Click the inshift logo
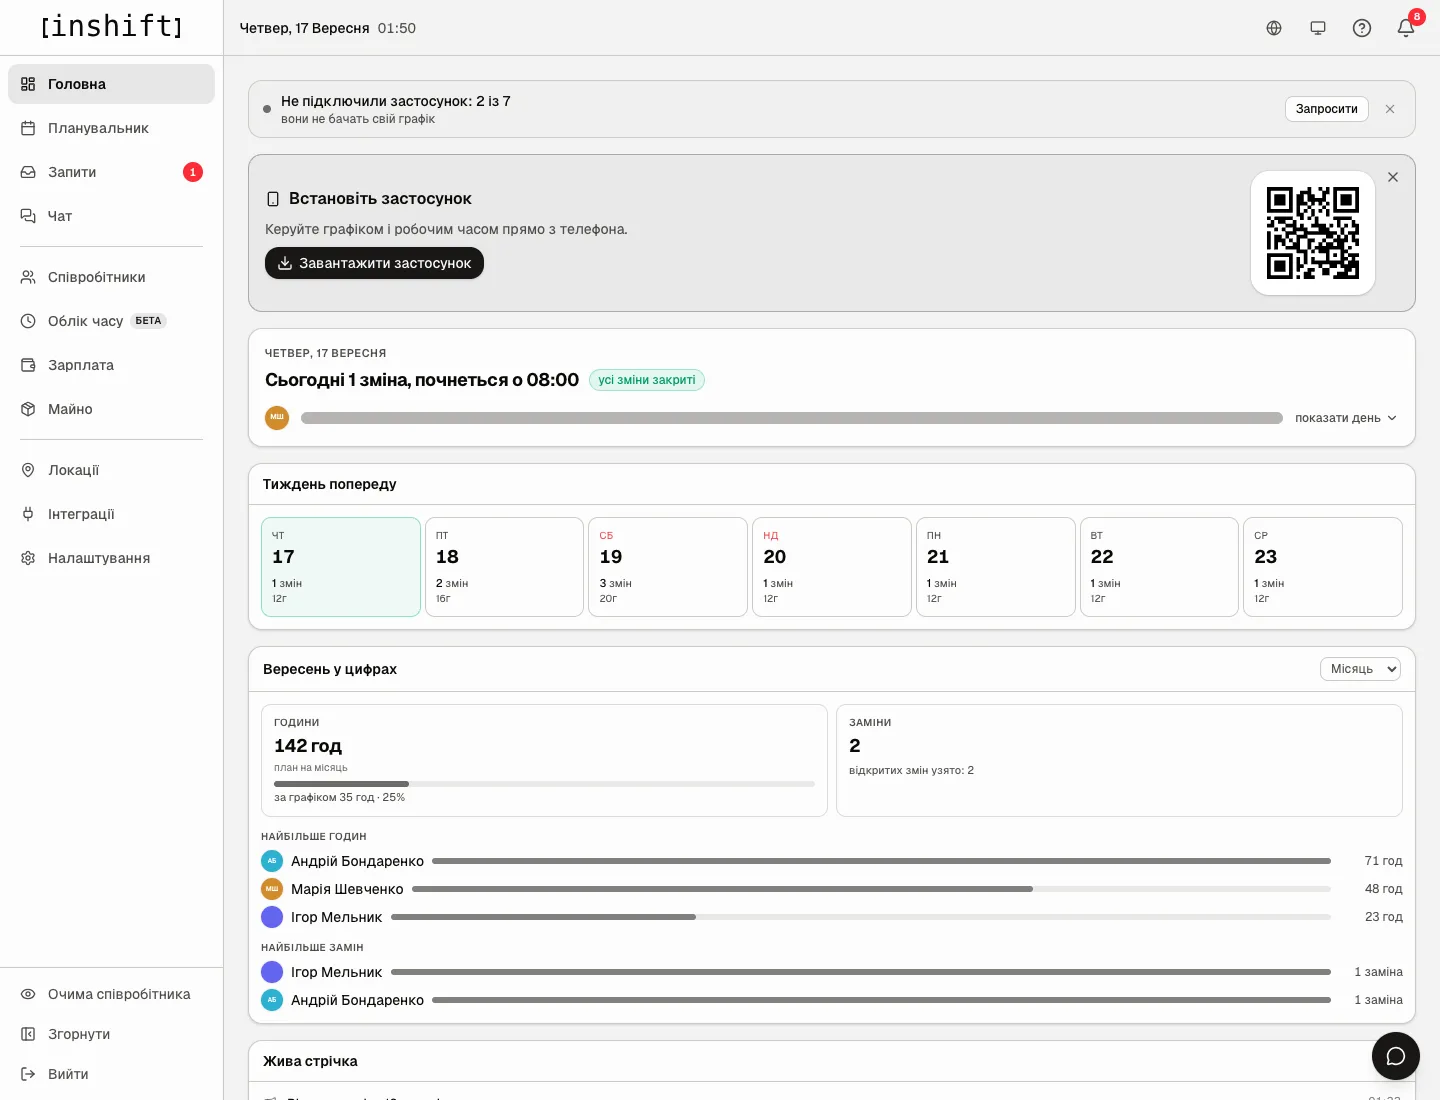Screen dimensions: 1440x1100 tap(111, 27)
